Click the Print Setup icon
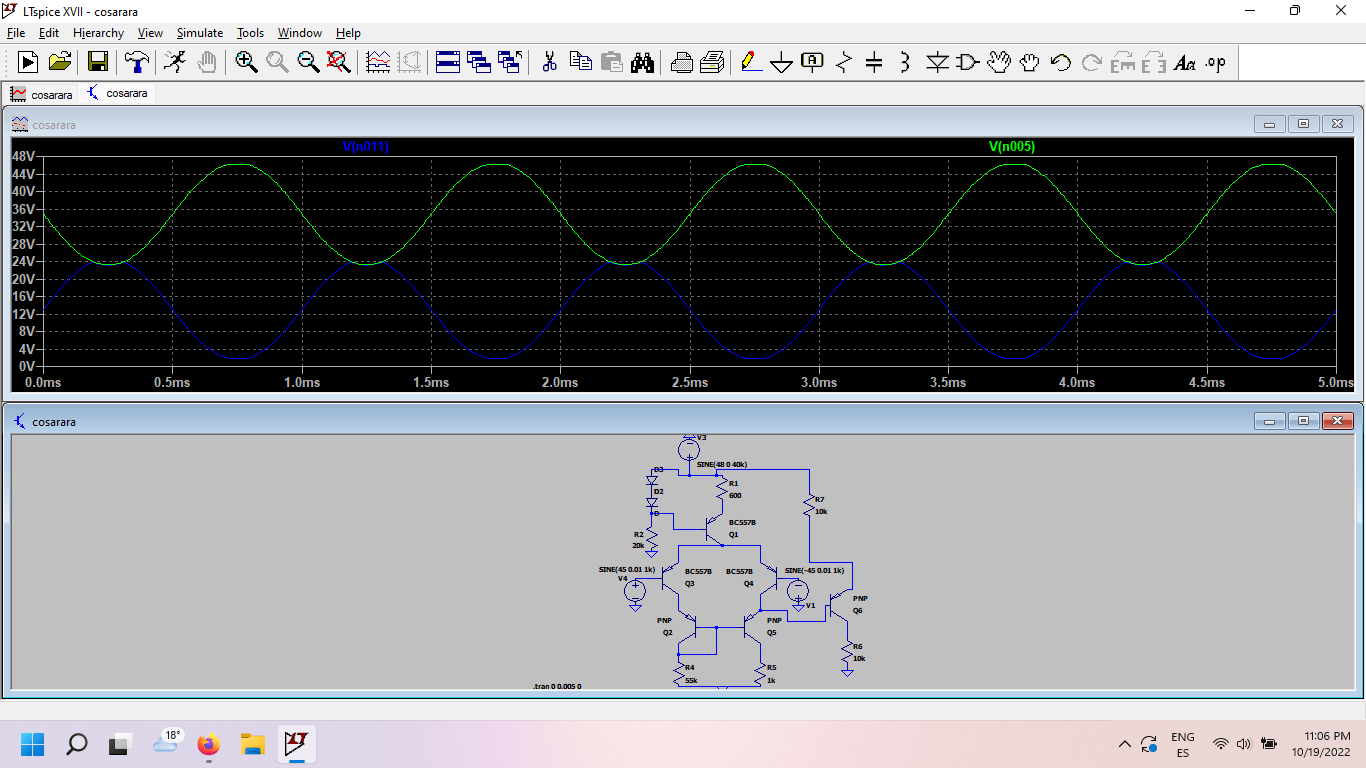This screenshot has height=768, width=1366. click(681, 62)
